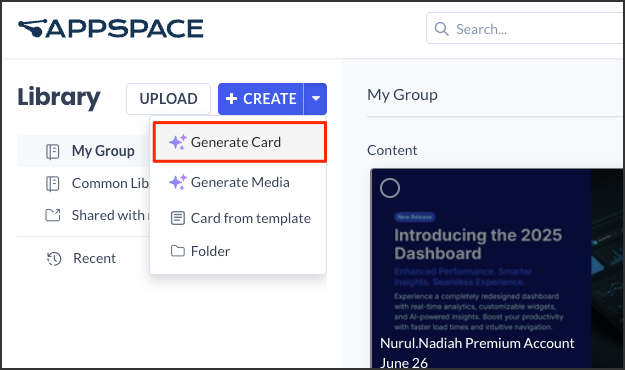This screenshot has width=625, height=370.
Task: Click the Content section label
Action: click(392, 150)
